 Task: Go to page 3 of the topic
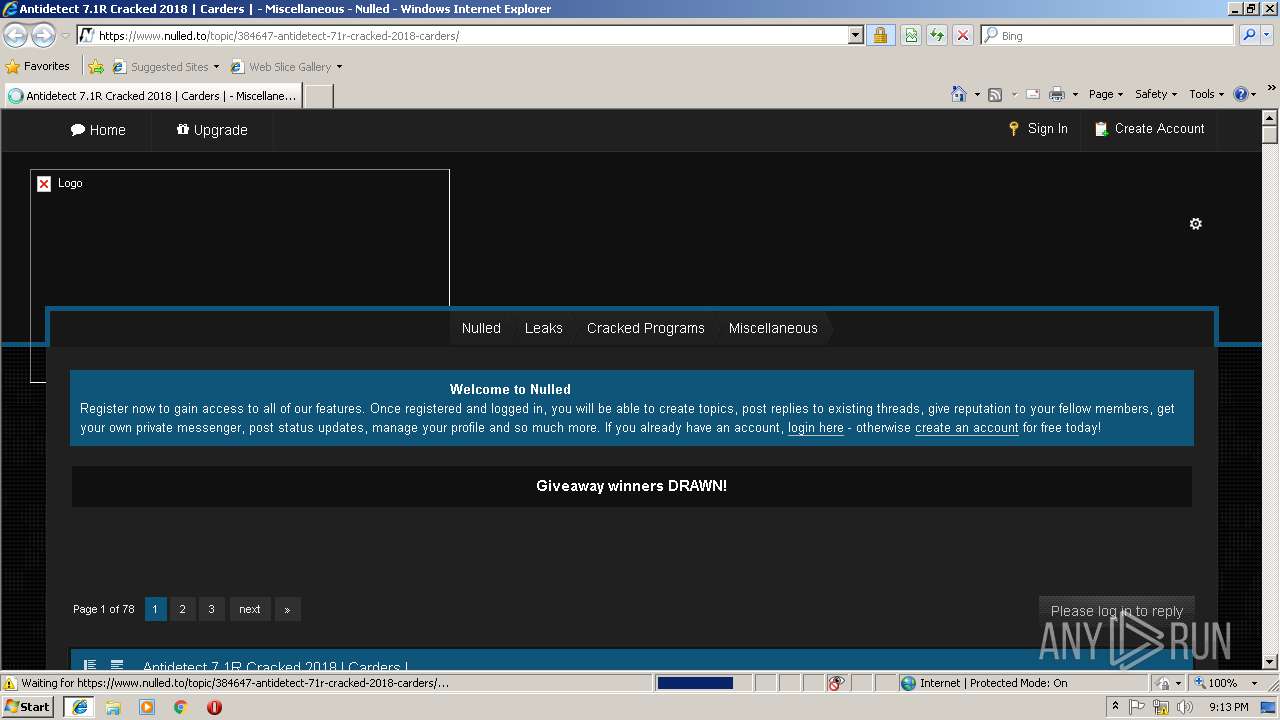coord(211,609)
